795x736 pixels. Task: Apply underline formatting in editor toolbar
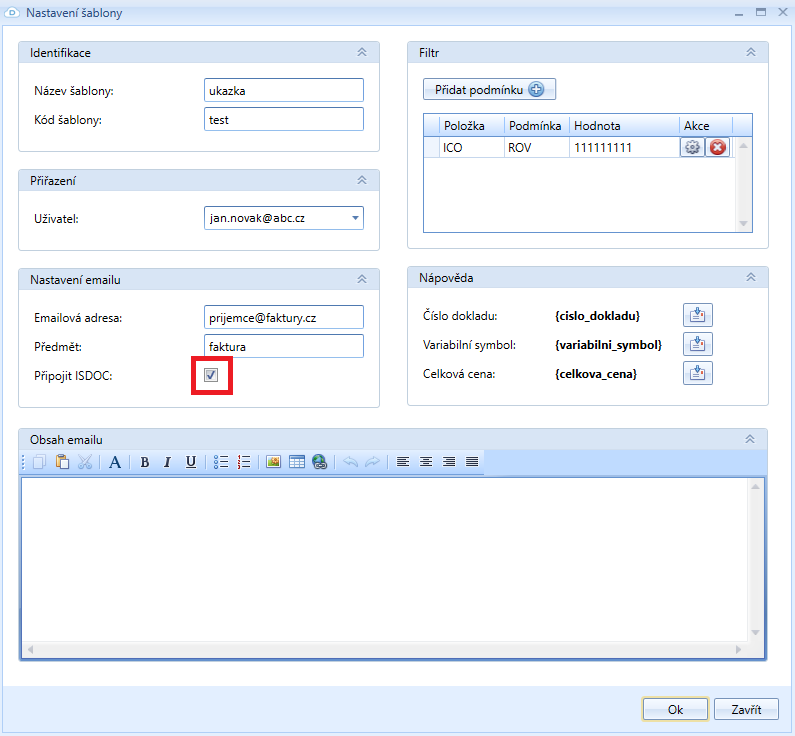(190, 462)
